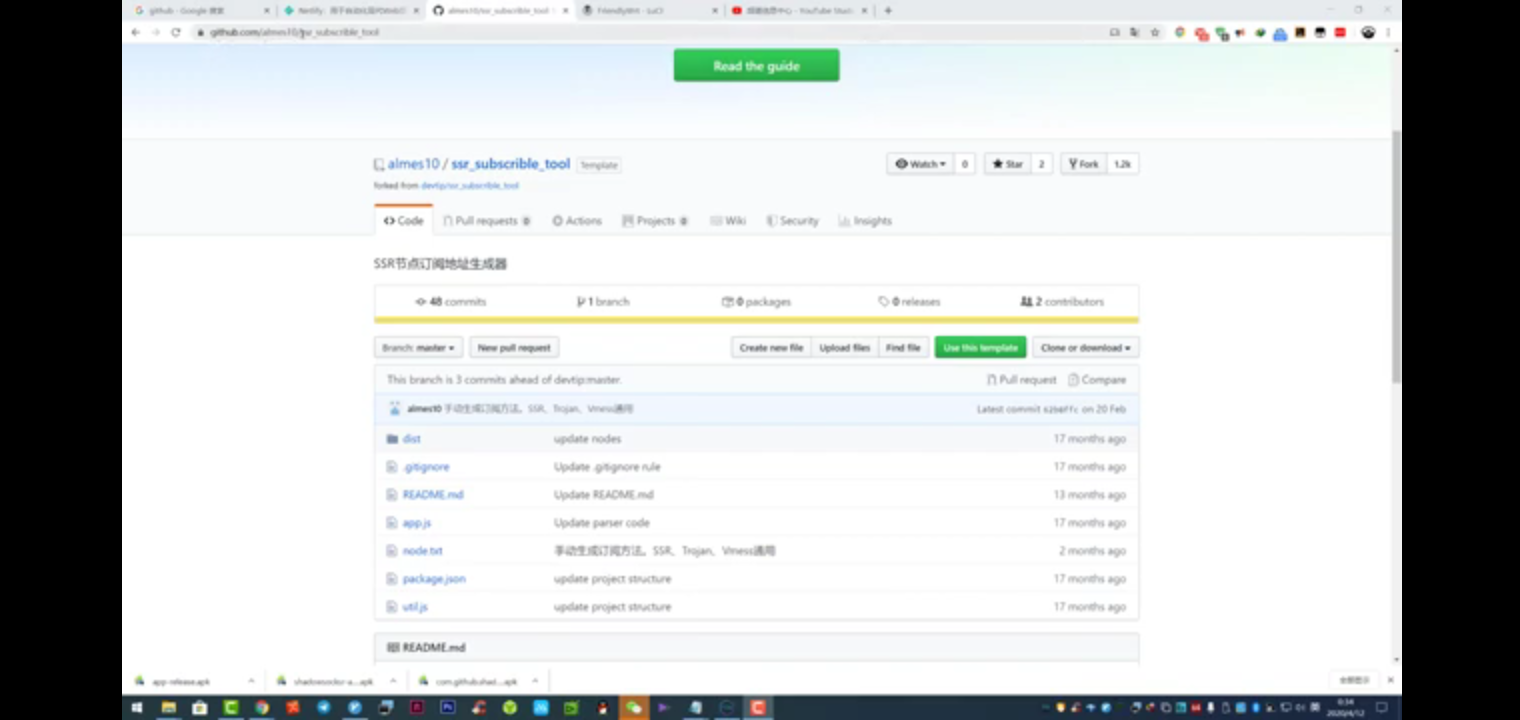Click the package box icon beside 0 packages

click(x=729, y=301)
